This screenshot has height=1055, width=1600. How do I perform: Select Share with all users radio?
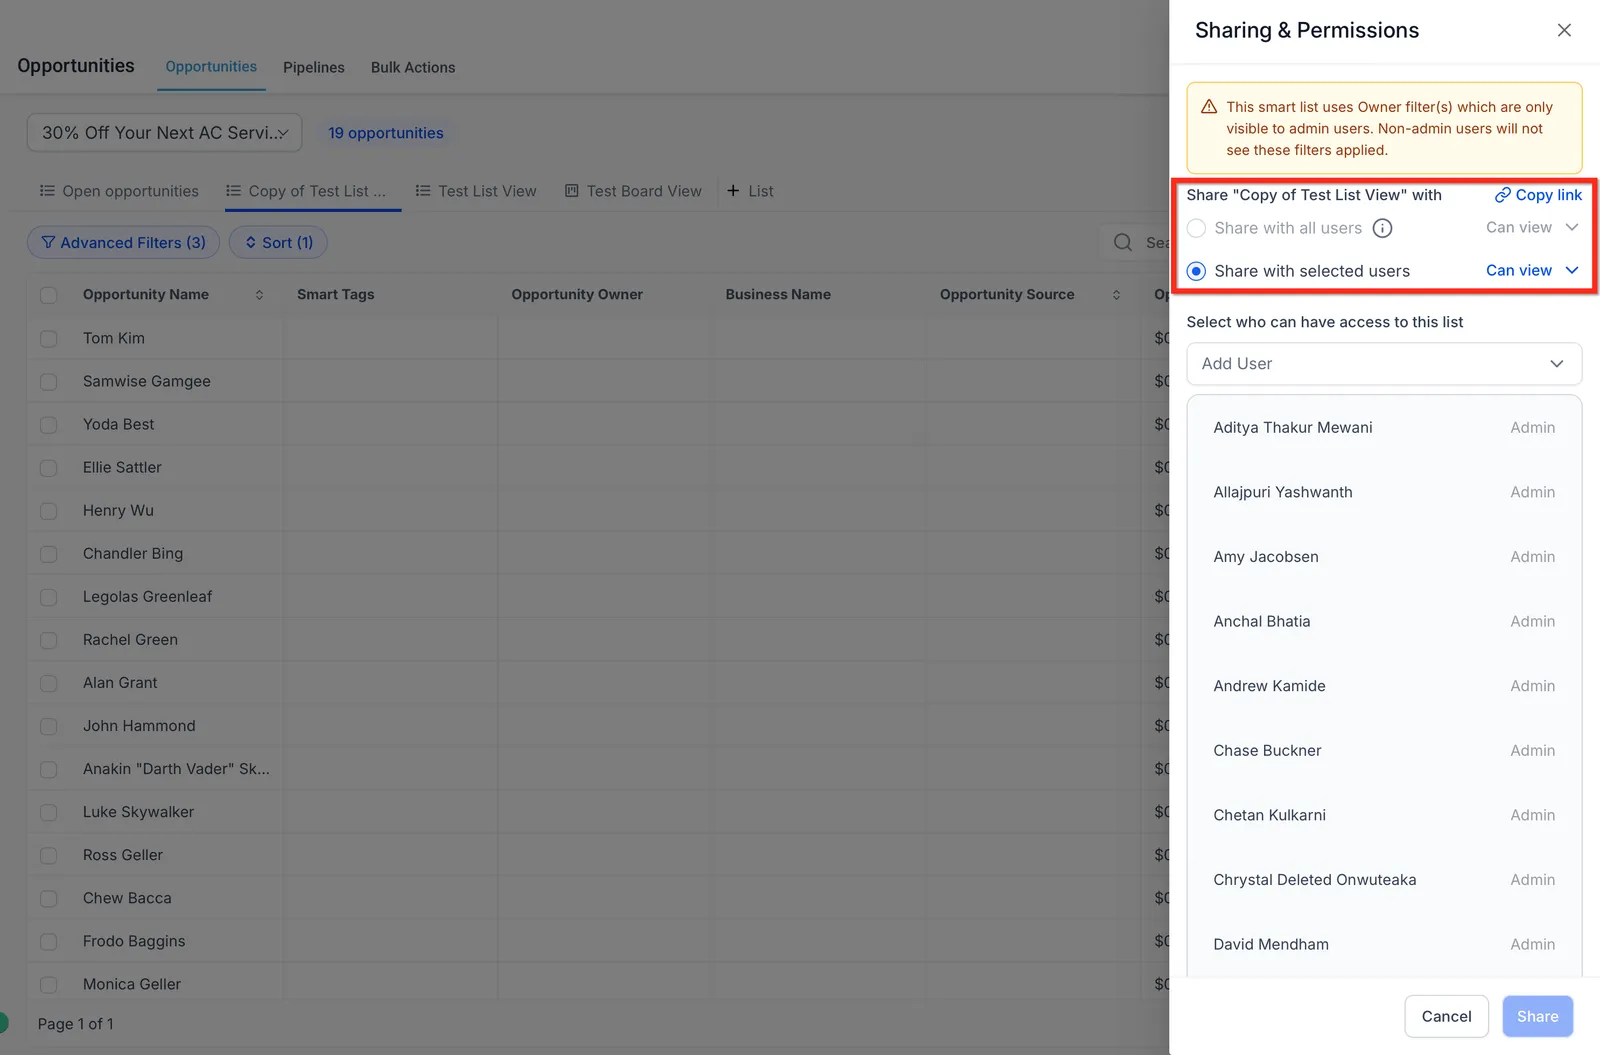[1196, 228]
